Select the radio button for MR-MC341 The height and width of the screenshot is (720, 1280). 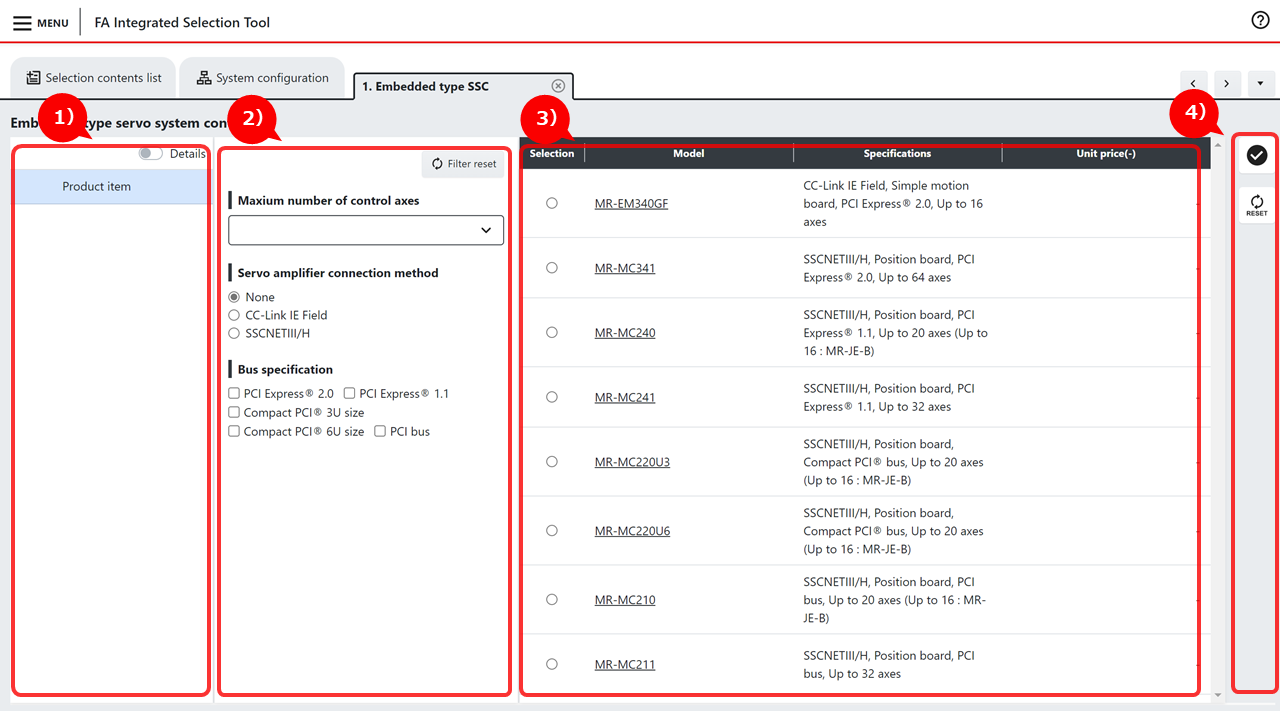552,268
